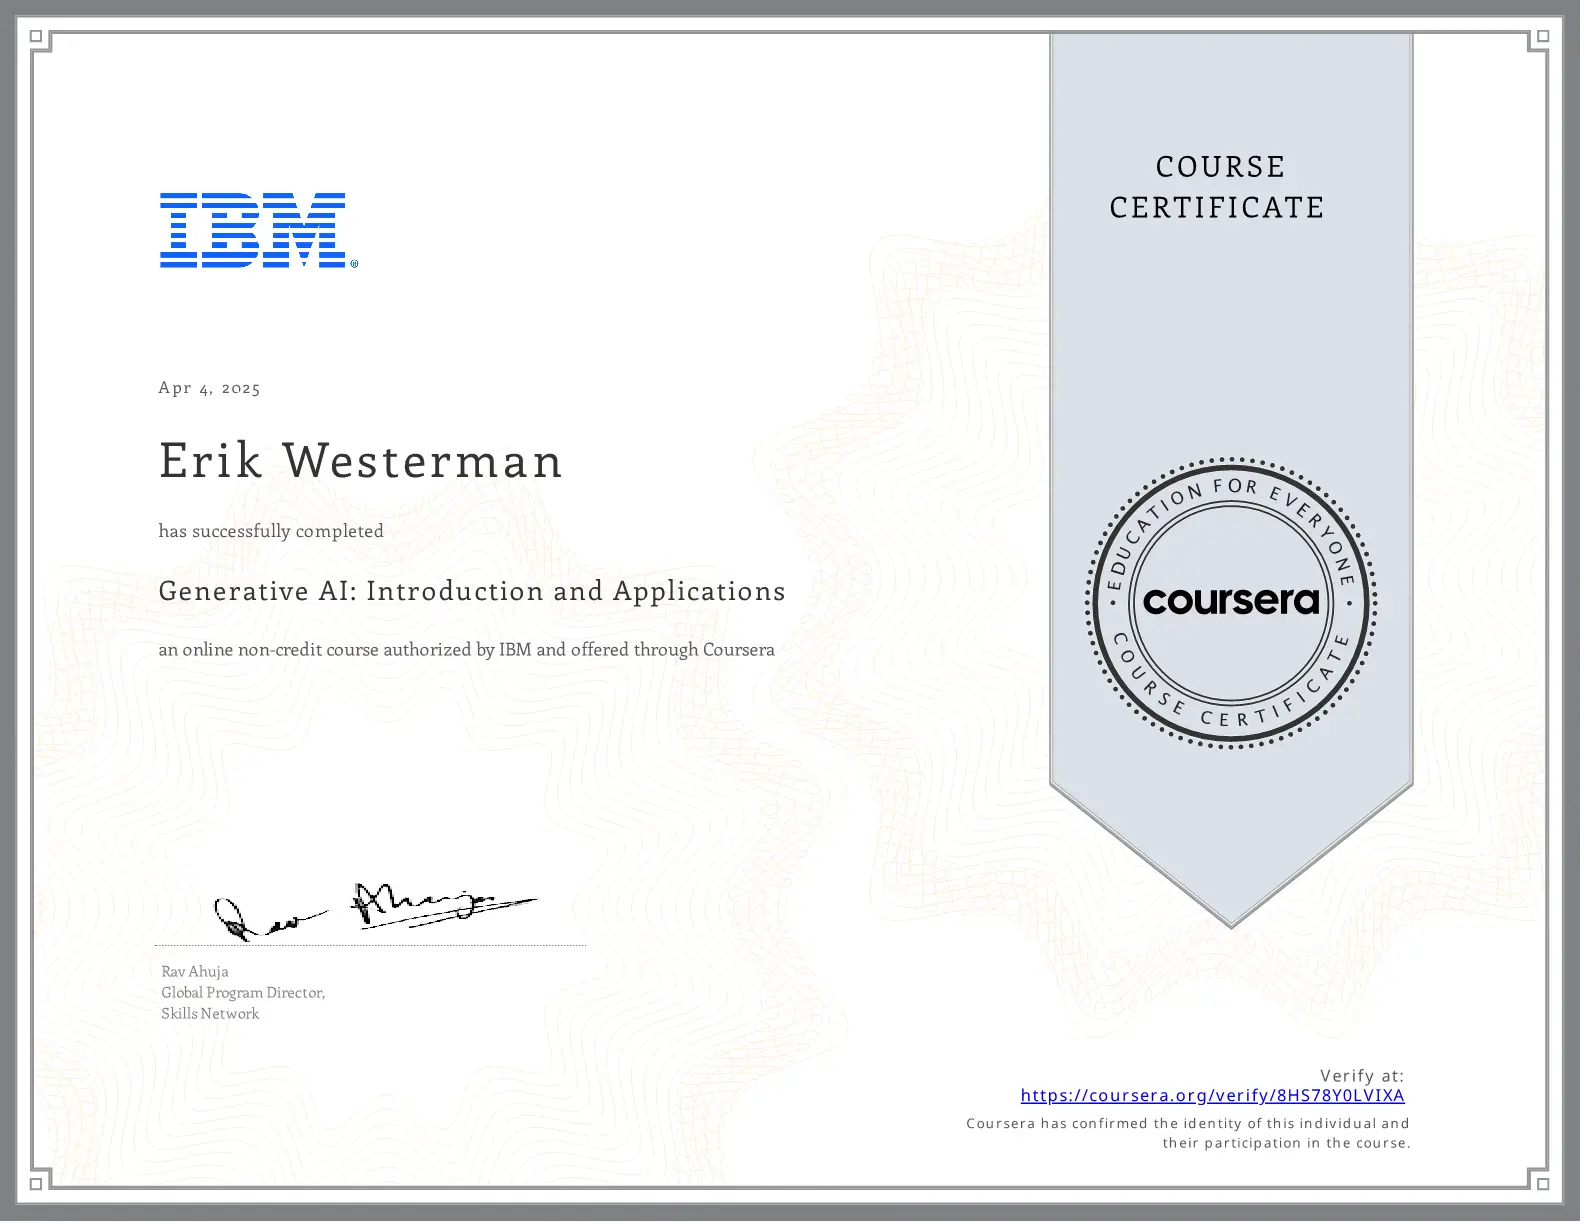Click the bottom-left corner ornament
Viewport: 1584px width, 1224px height.
point(37,1184)
